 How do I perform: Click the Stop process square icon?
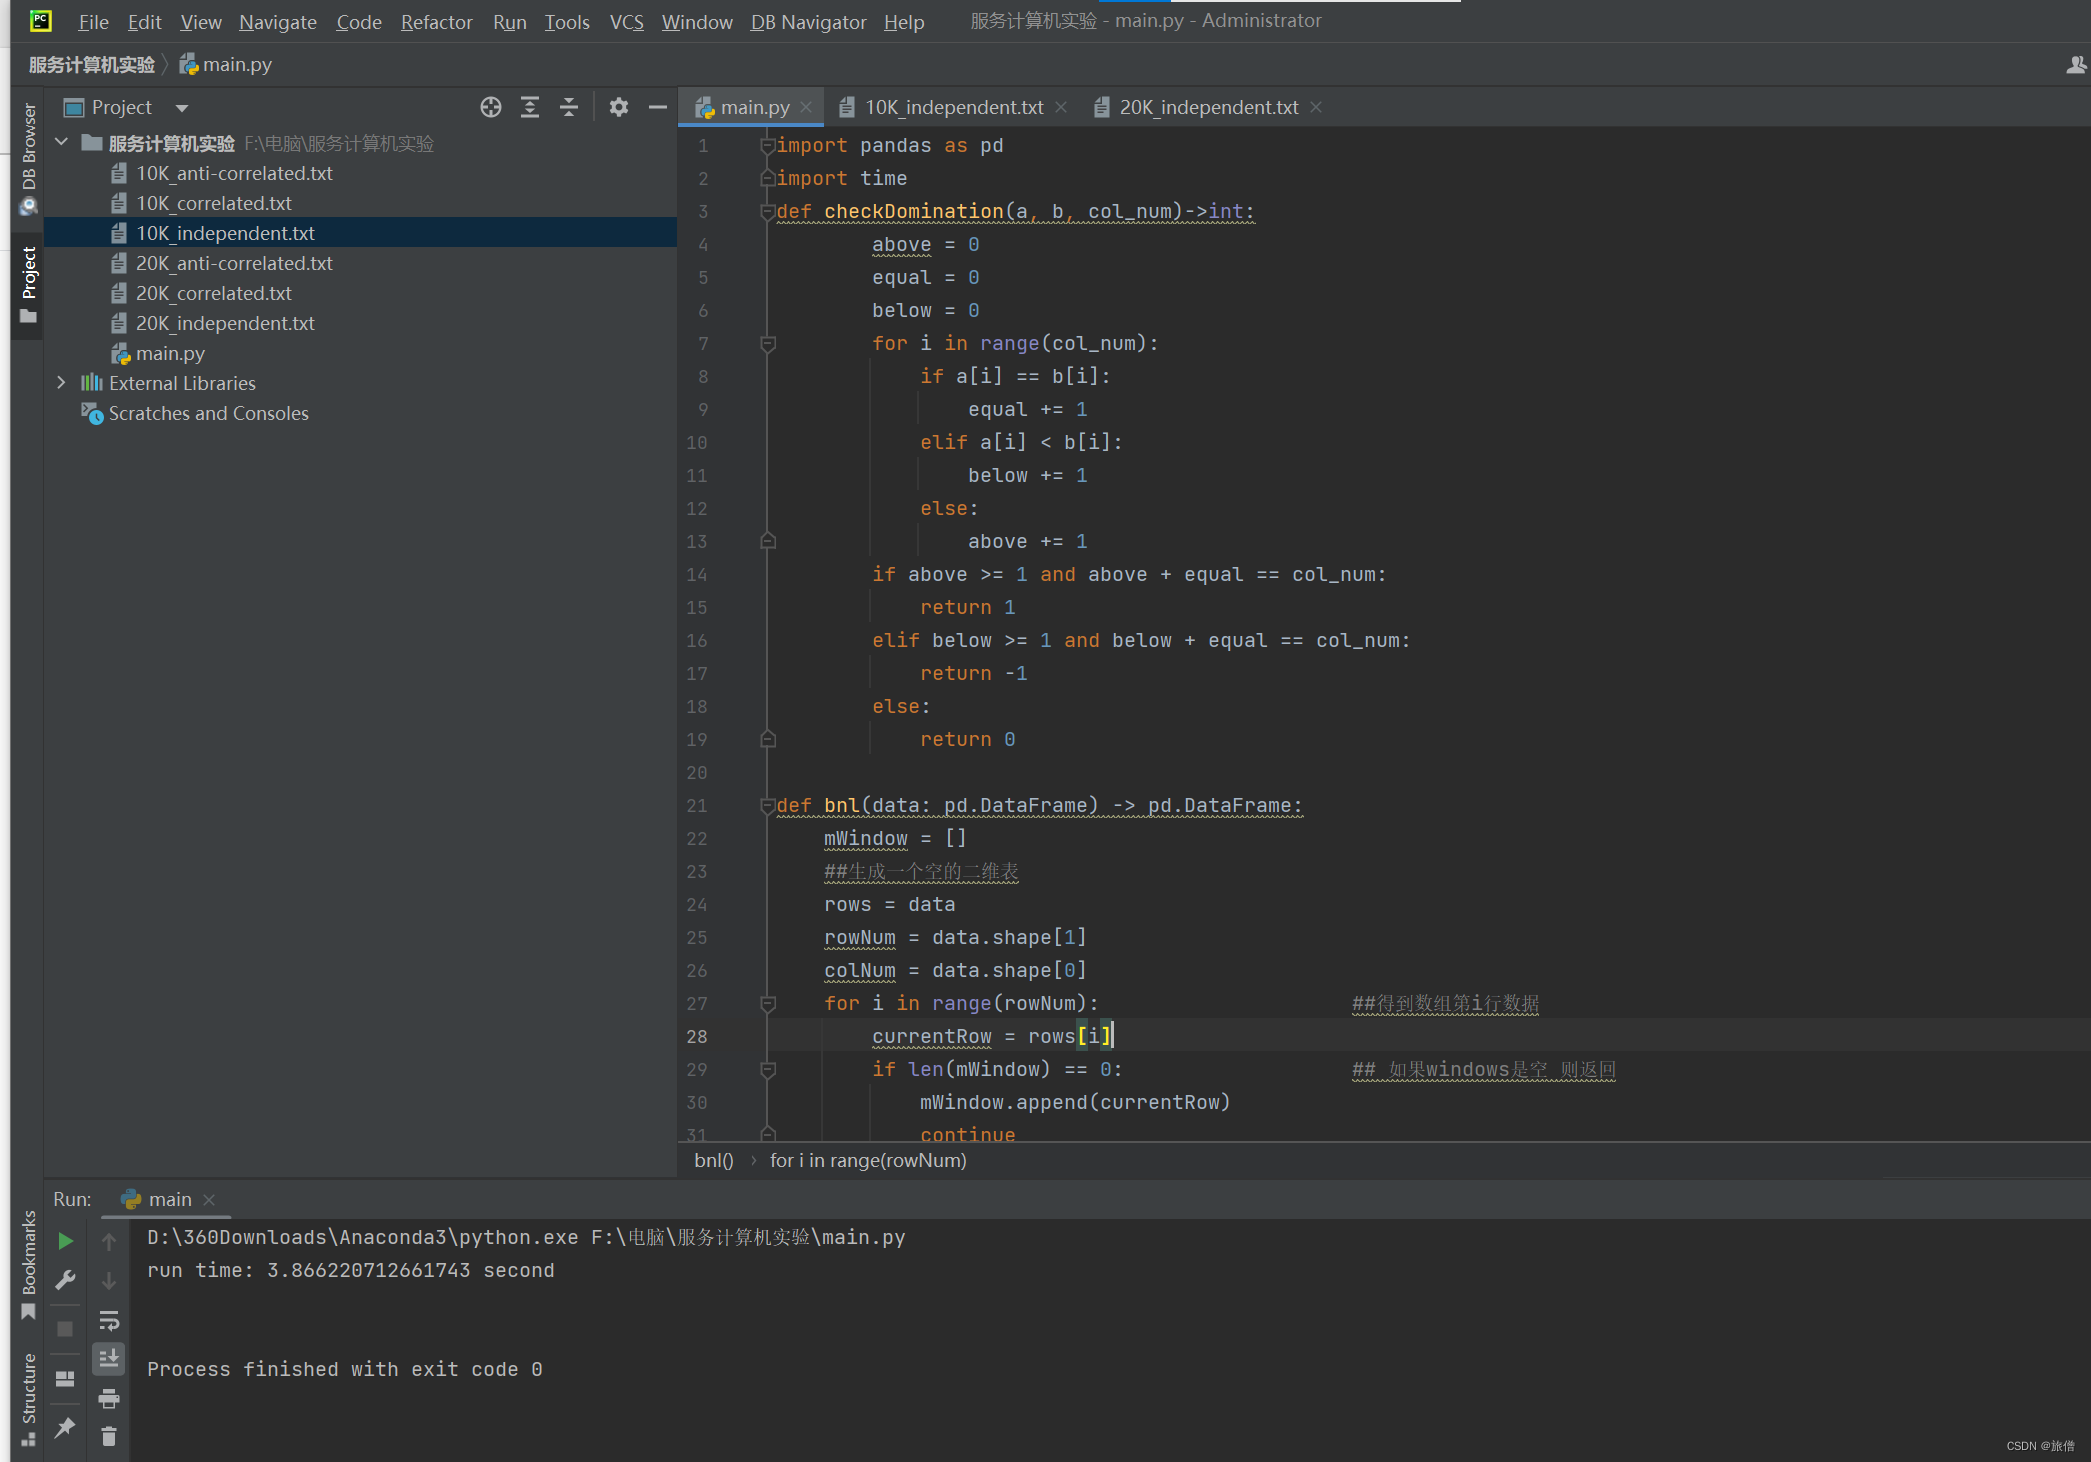65,1328
